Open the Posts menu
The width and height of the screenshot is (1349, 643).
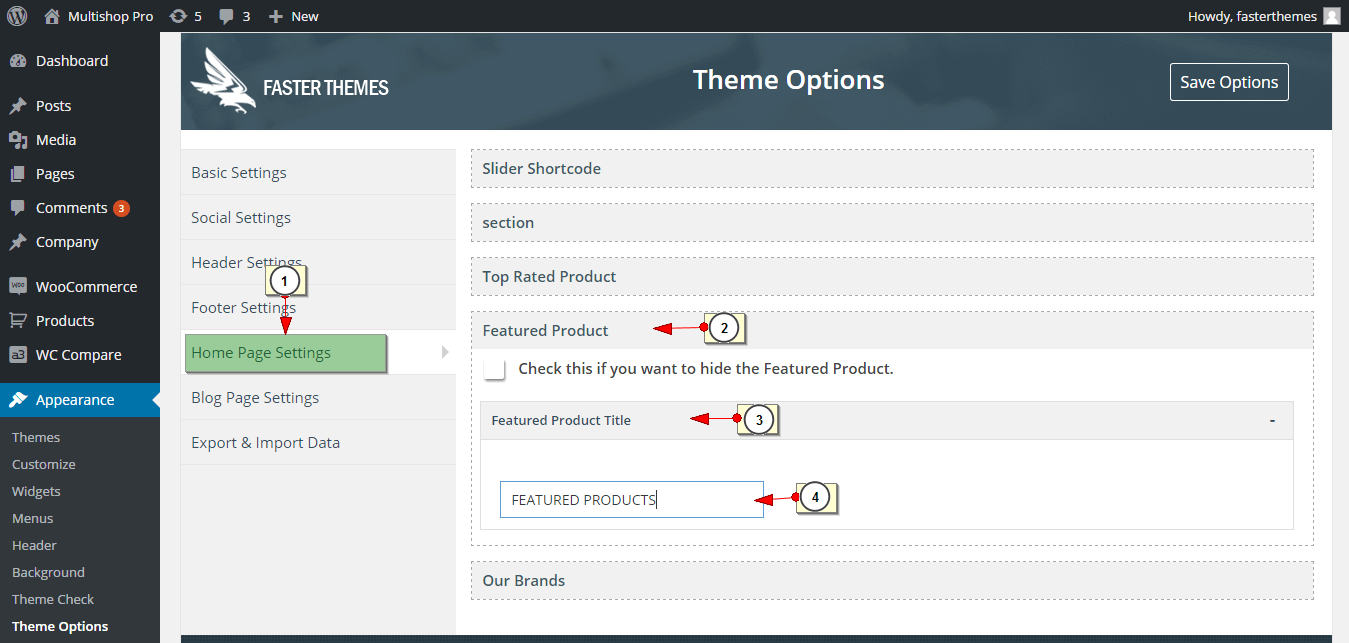80,106
